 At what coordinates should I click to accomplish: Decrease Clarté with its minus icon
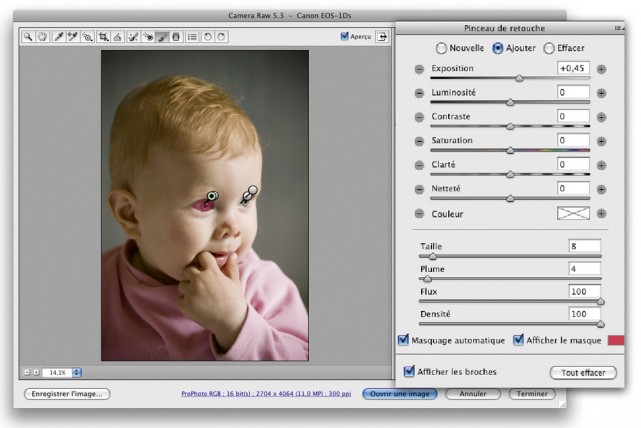(x=419, y=166)
